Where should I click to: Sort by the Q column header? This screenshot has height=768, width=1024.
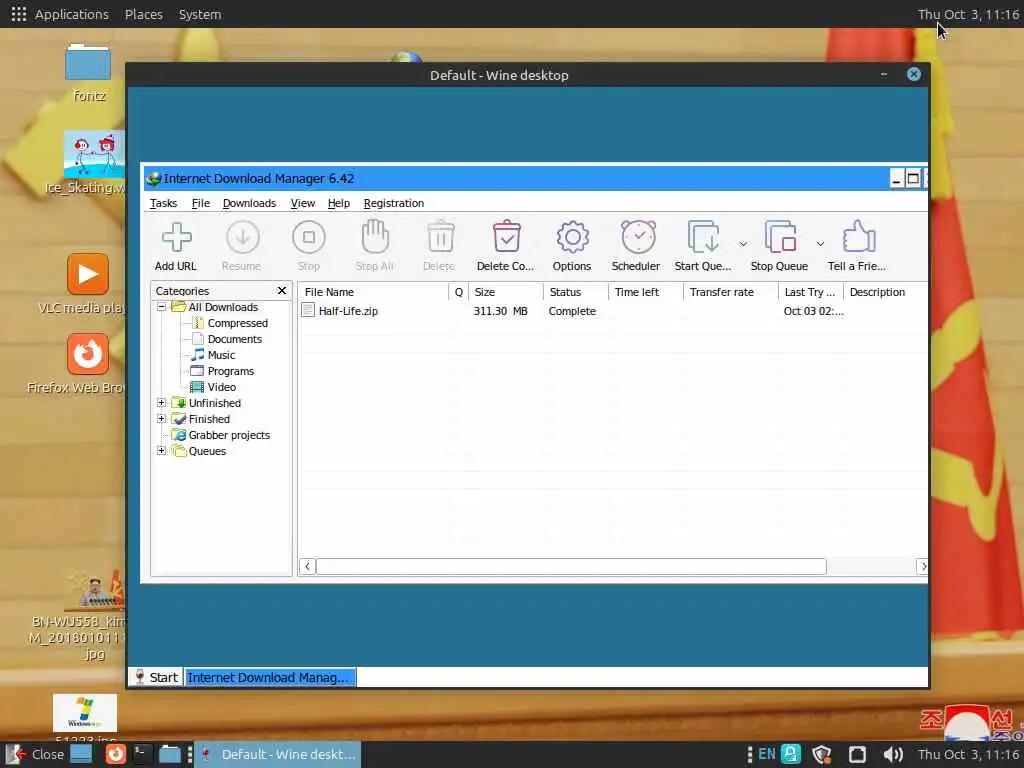[x=458, y=292]
